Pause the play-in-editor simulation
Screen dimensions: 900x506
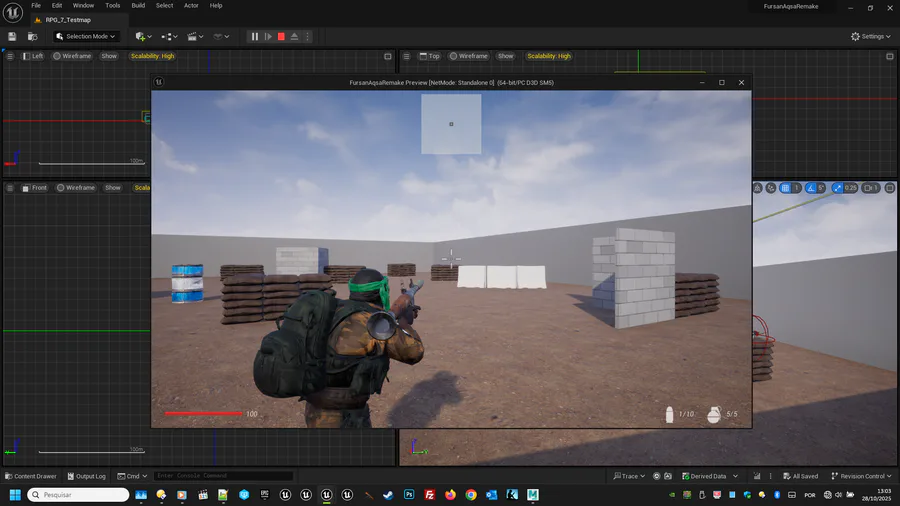[255, 36]
